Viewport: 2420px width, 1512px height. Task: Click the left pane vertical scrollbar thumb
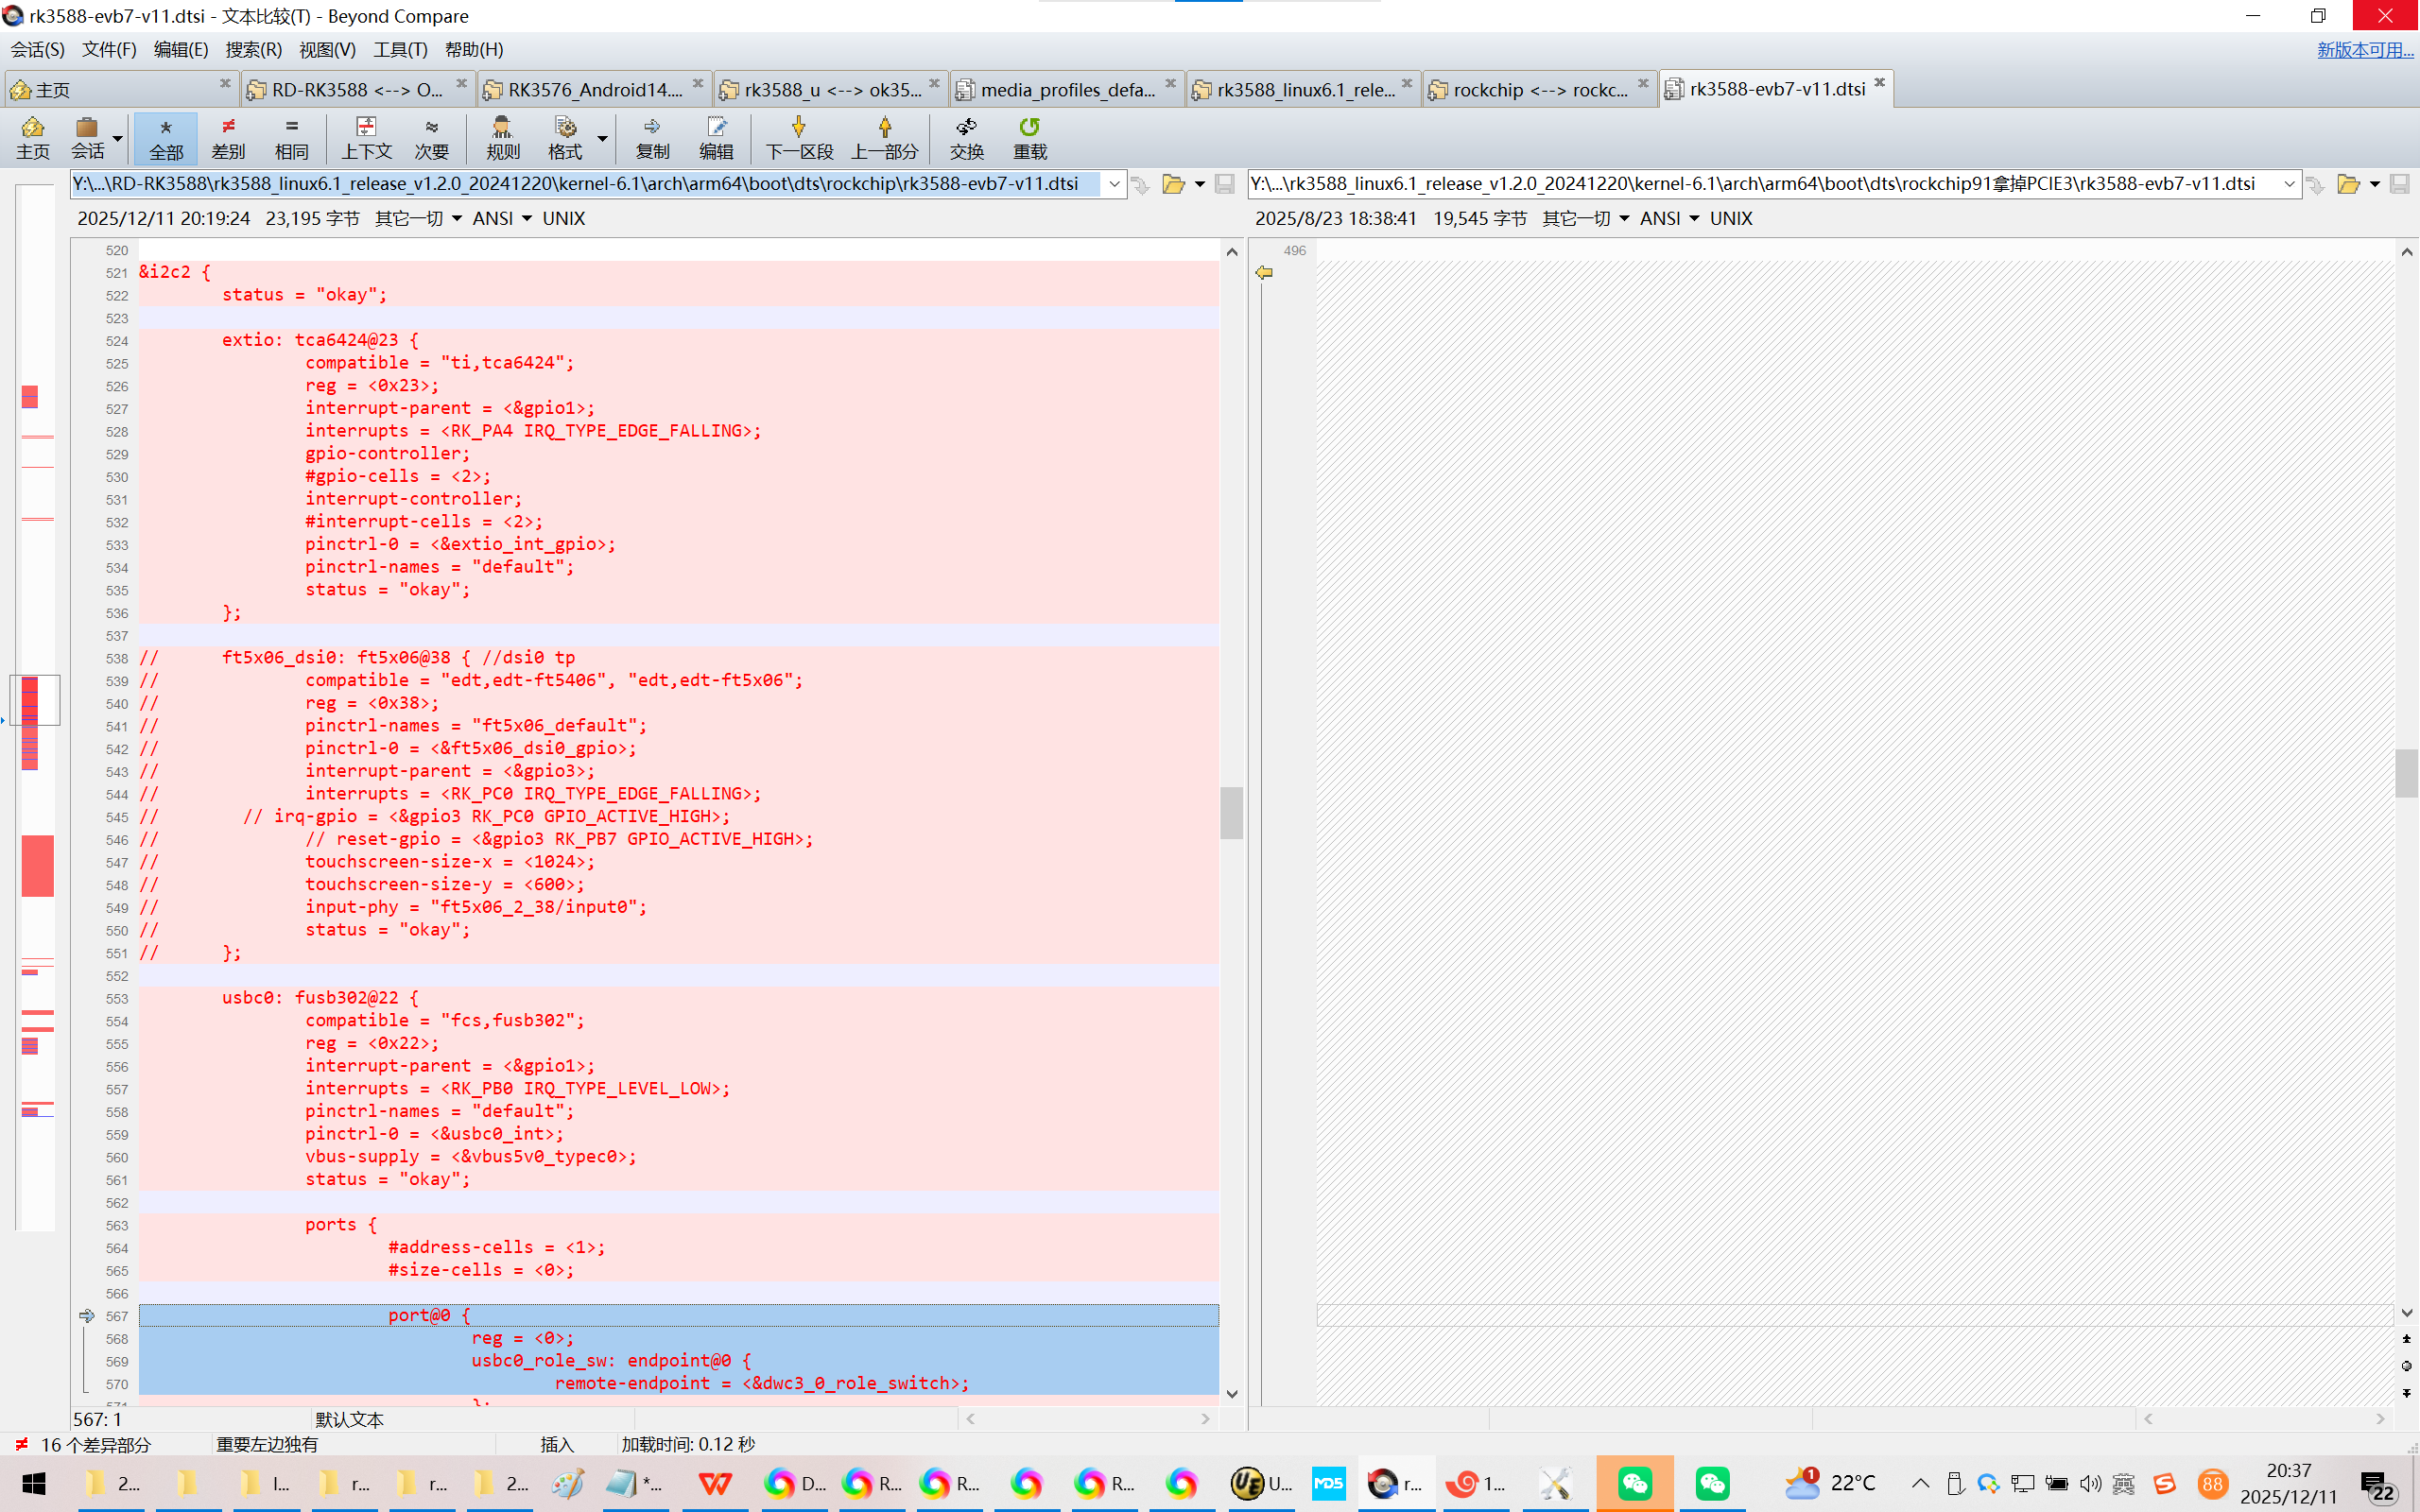(1231, 812)
